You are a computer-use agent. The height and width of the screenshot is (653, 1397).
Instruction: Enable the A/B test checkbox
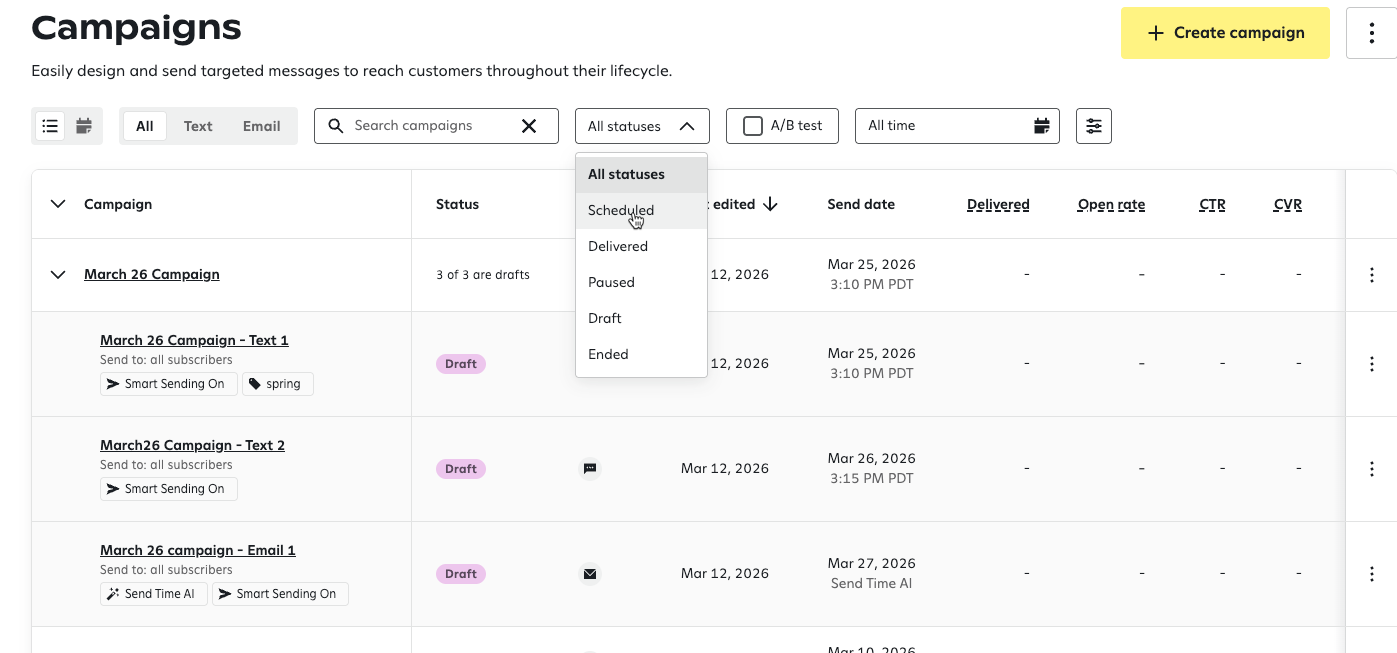(x=753, y=126)
